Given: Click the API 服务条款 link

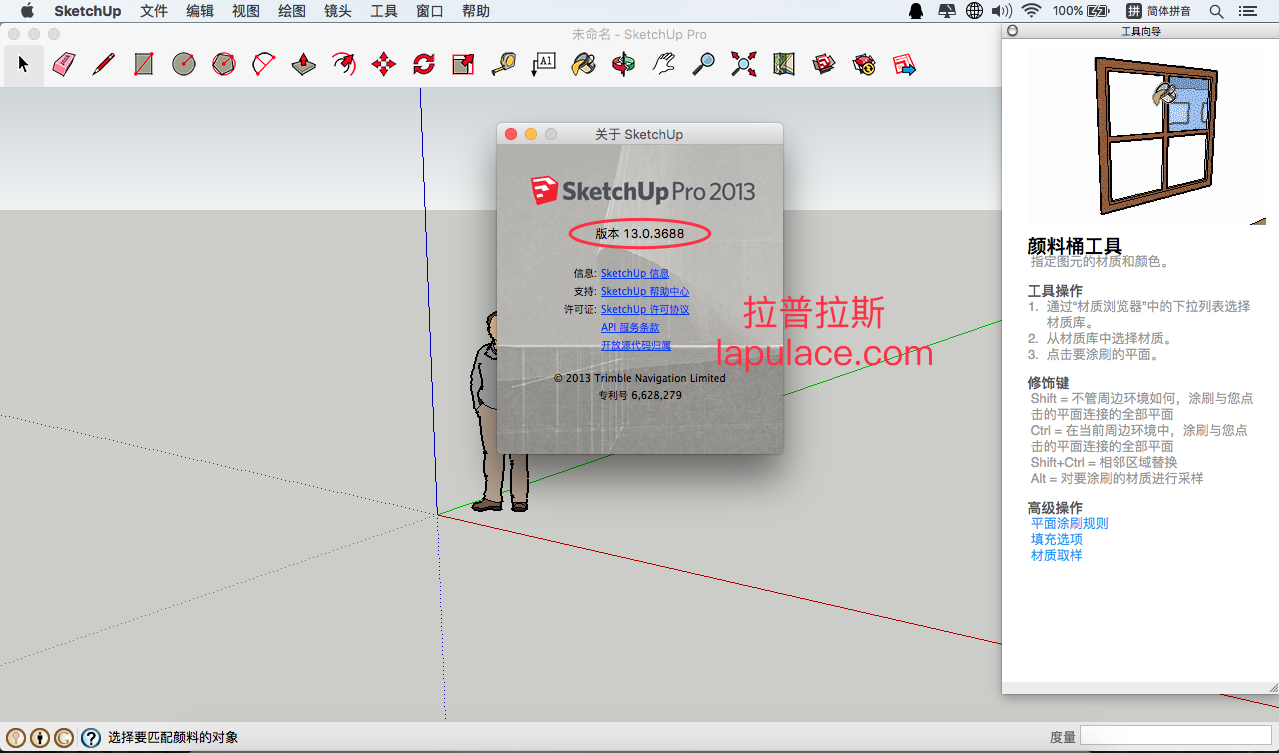Looking at the screenshot, I should (x=630, y=327).
